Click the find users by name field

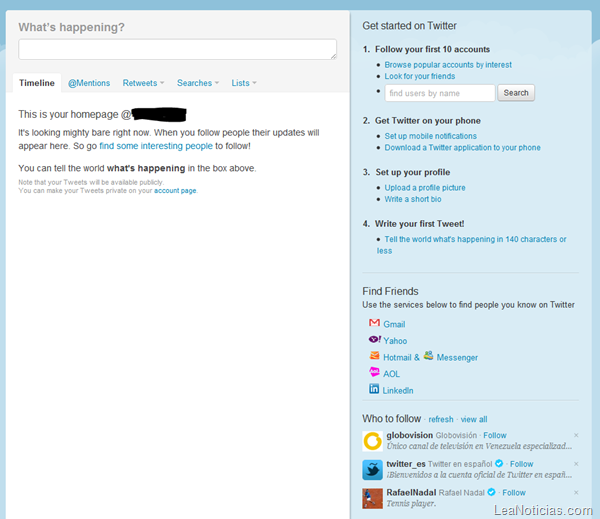coord(440,93)
